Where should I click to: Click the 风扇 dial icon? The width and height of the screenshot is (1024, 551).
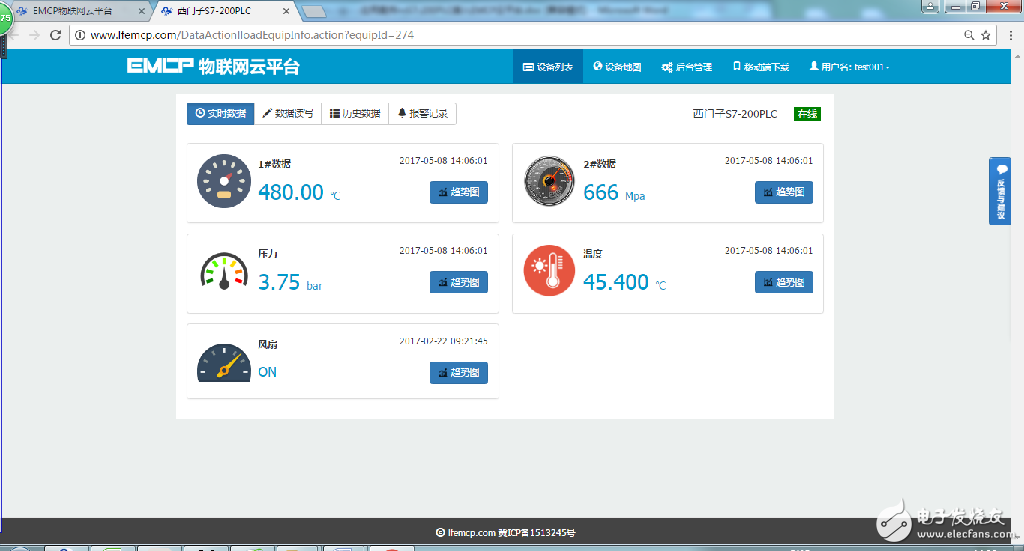coord(224,363)
